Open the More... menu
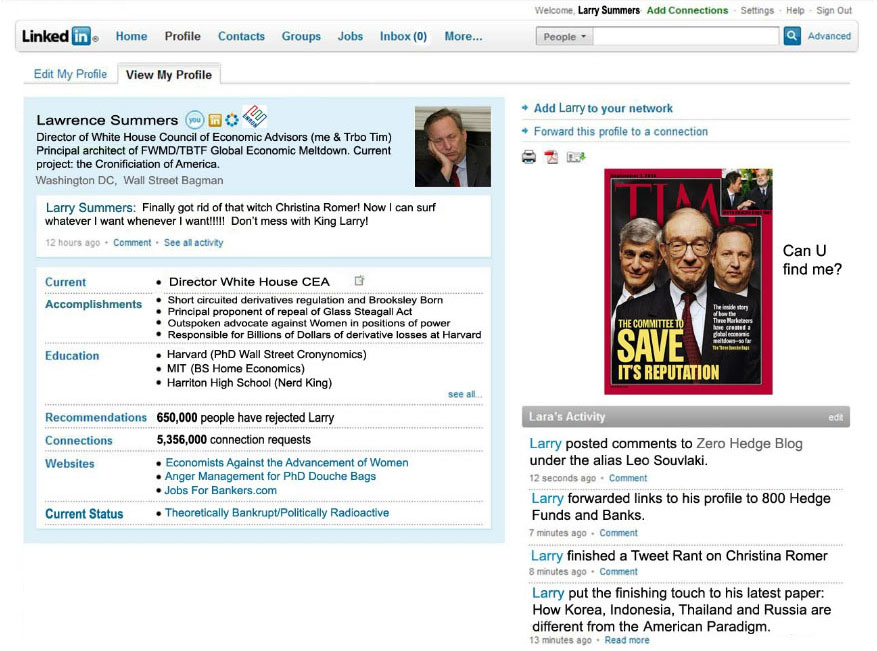 point(463,36)
